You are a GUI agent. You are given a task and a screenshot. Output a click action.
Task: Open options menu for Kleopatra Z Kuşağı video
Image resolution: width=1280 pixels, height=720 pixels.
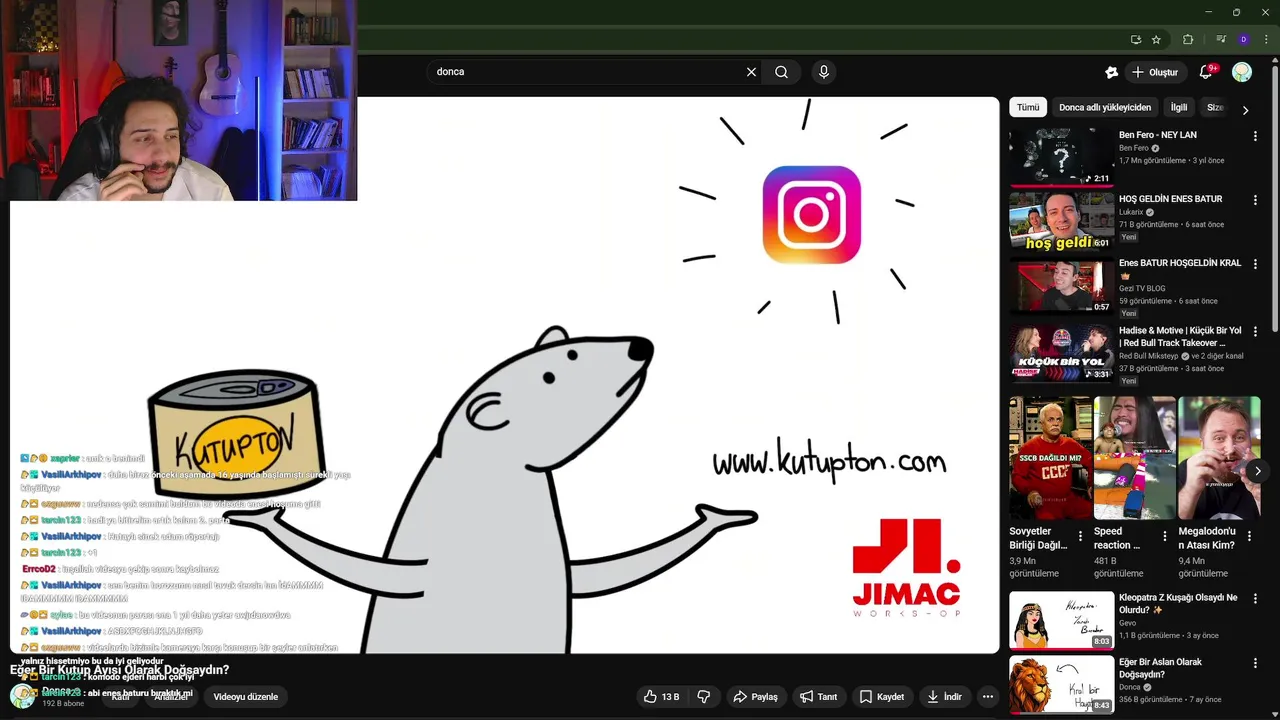pyautogui.click(x=1255, y=599)
